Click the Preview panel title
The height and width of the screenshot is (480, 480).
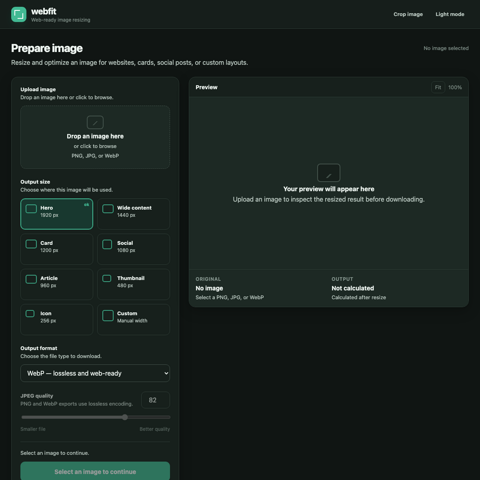206,87
